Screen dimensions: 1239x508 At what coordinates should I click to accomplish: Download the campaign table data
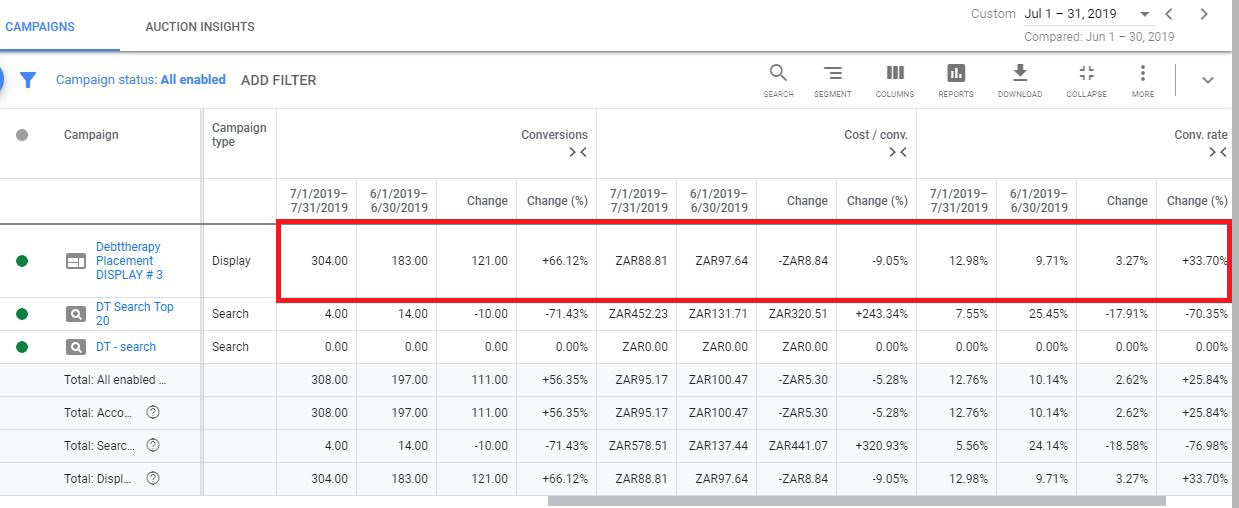[1019, 75]
